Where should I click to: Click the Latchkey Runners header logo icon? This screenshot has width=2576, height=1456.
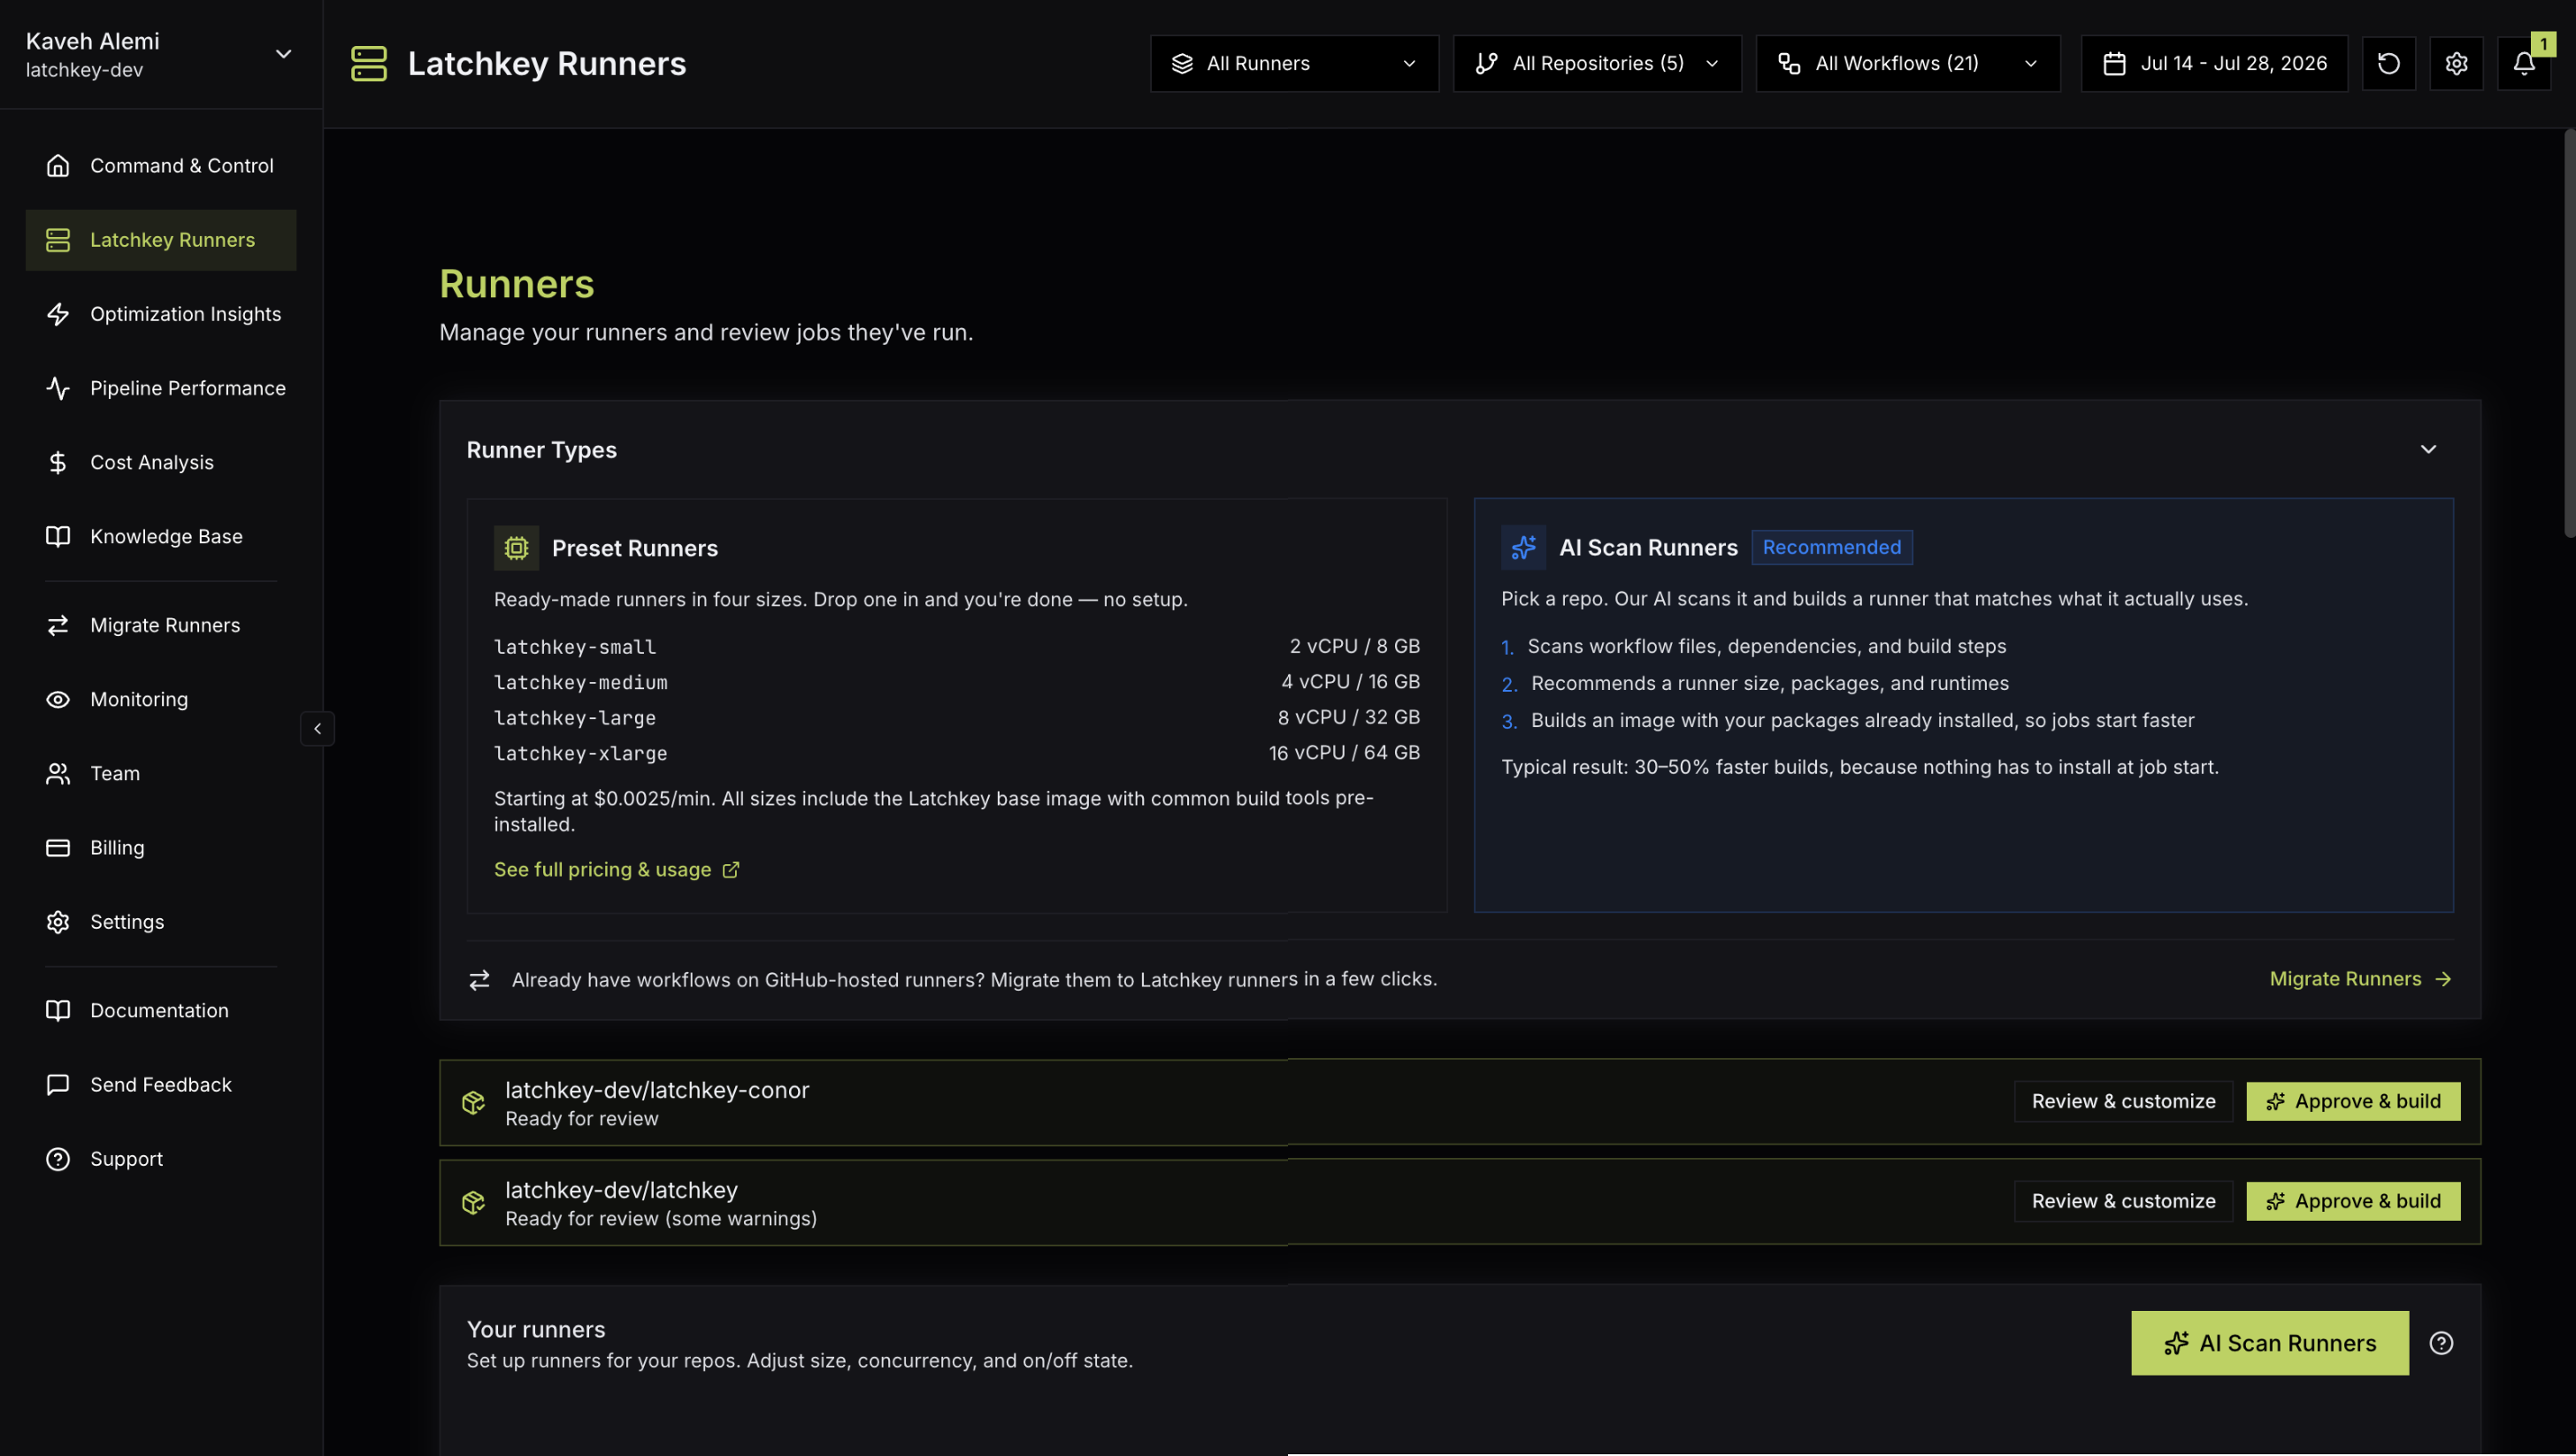click(x=369, y=63)
